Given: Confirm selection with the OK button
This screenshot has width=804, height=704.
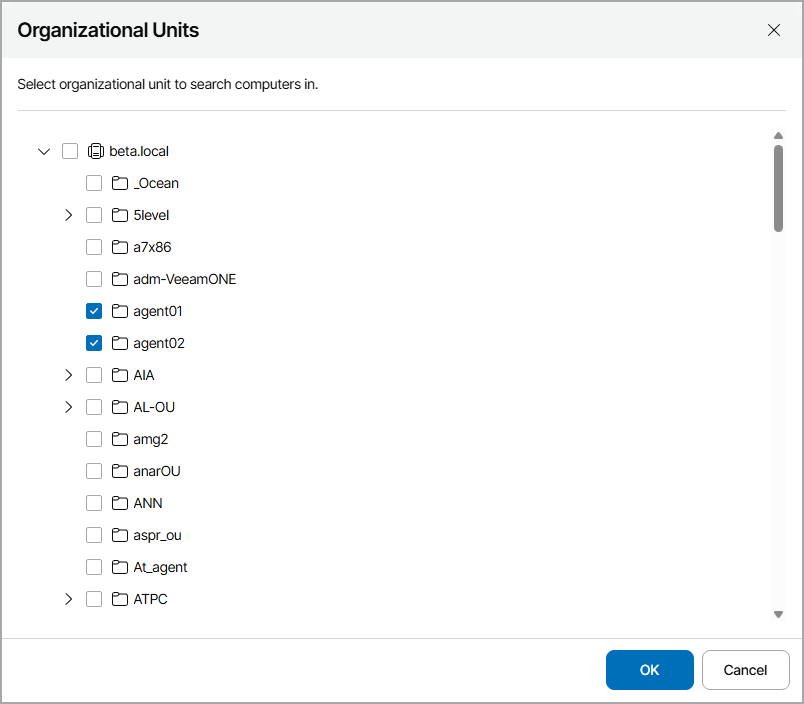Looking at the screenshot, I should pos(649,670).
